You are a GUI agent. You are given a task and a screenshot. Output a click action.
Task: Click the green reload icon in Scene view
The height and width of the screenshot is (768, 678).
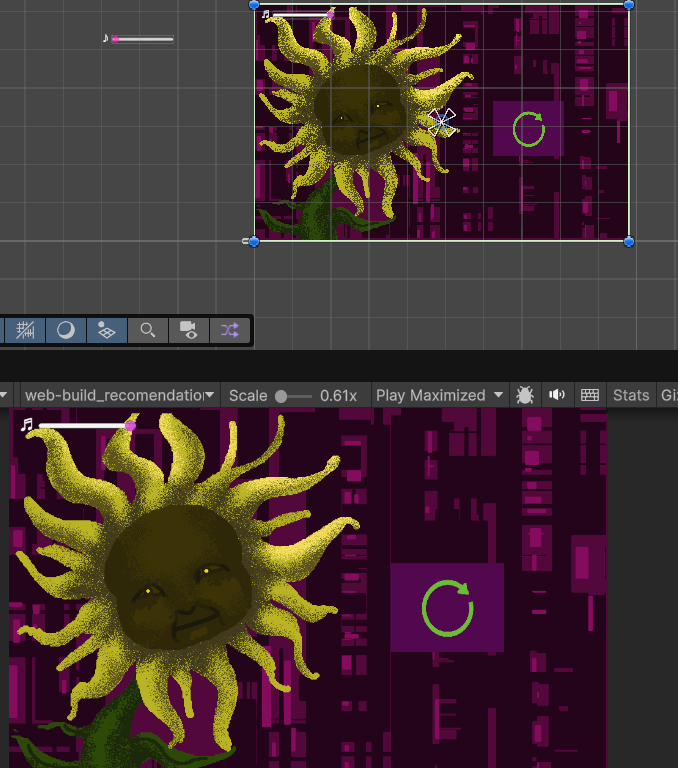528,129
